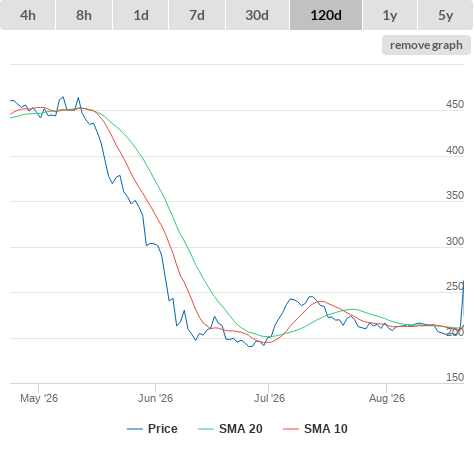Screen dimensions: 474x455
Task: Select the 4h time range tab
Action: [x=28, y=15]
